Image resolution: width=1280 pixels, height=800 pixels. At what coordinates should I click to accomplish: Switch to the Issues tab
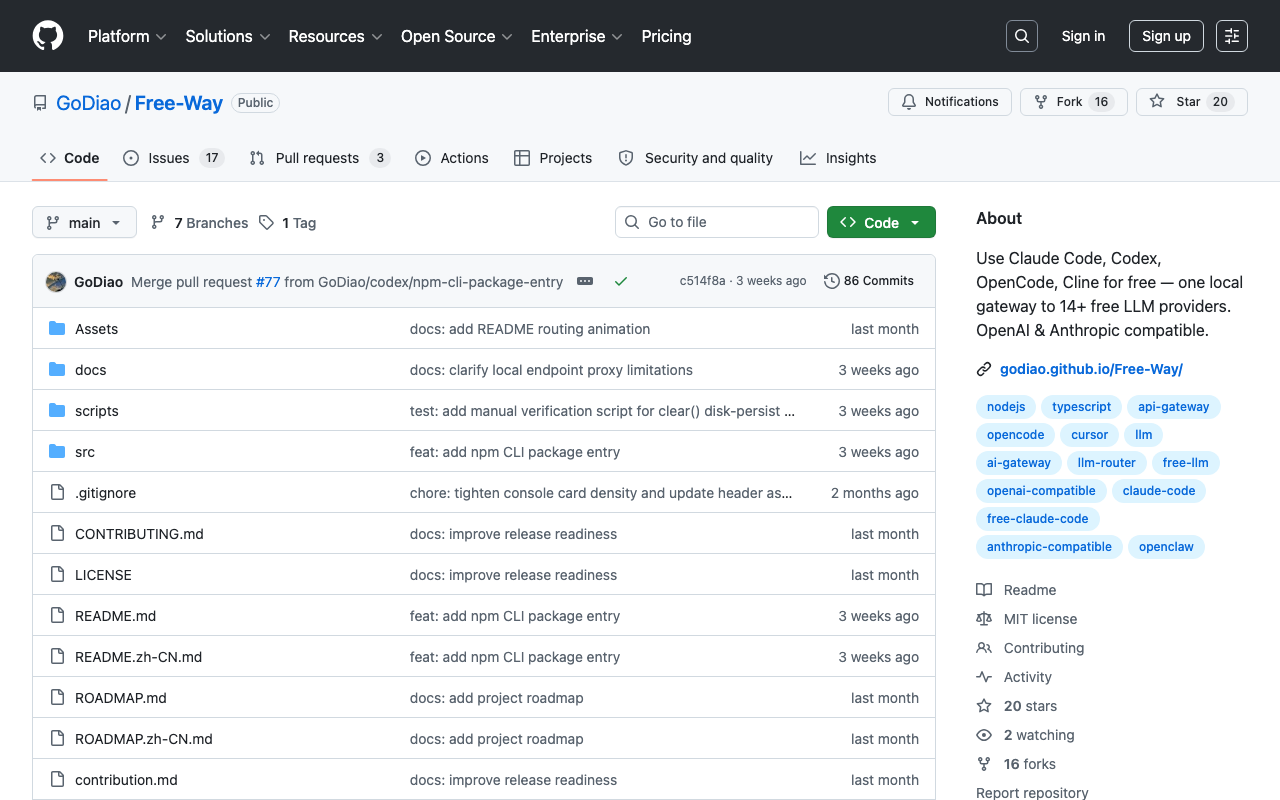[173, 158]
